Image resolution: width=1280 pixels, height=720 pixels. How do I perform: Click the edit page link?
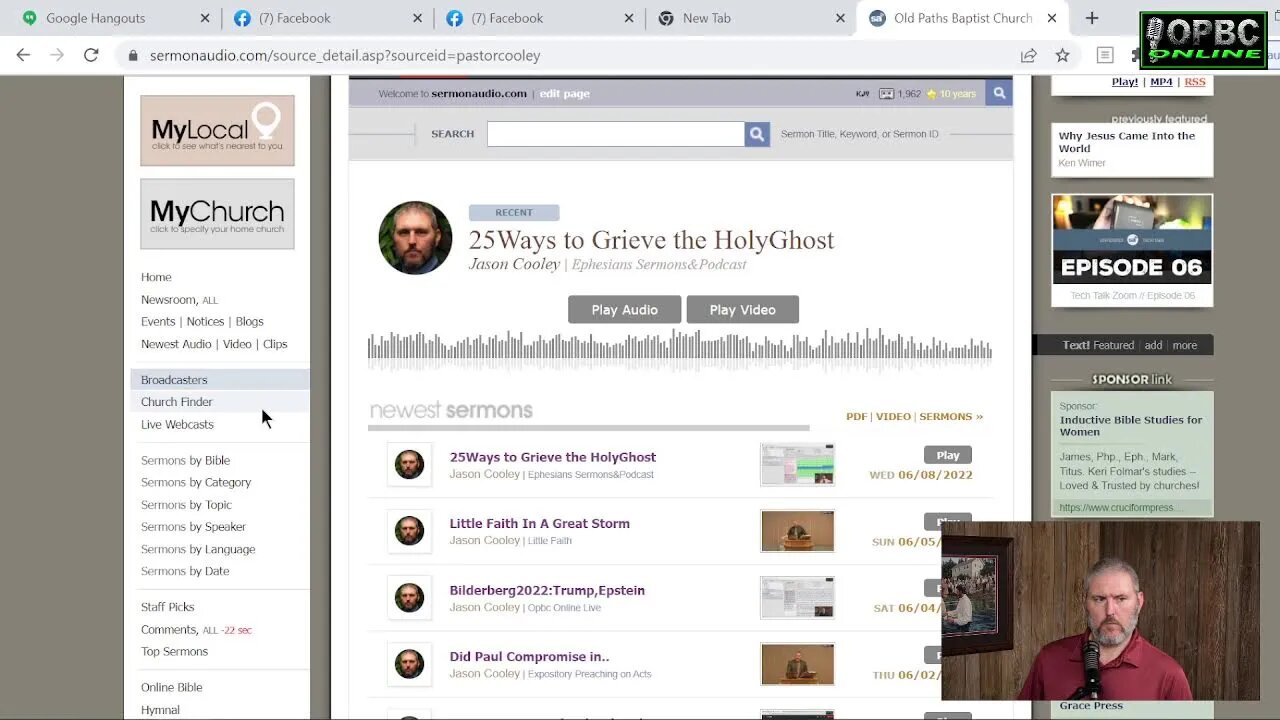point(565,93)
